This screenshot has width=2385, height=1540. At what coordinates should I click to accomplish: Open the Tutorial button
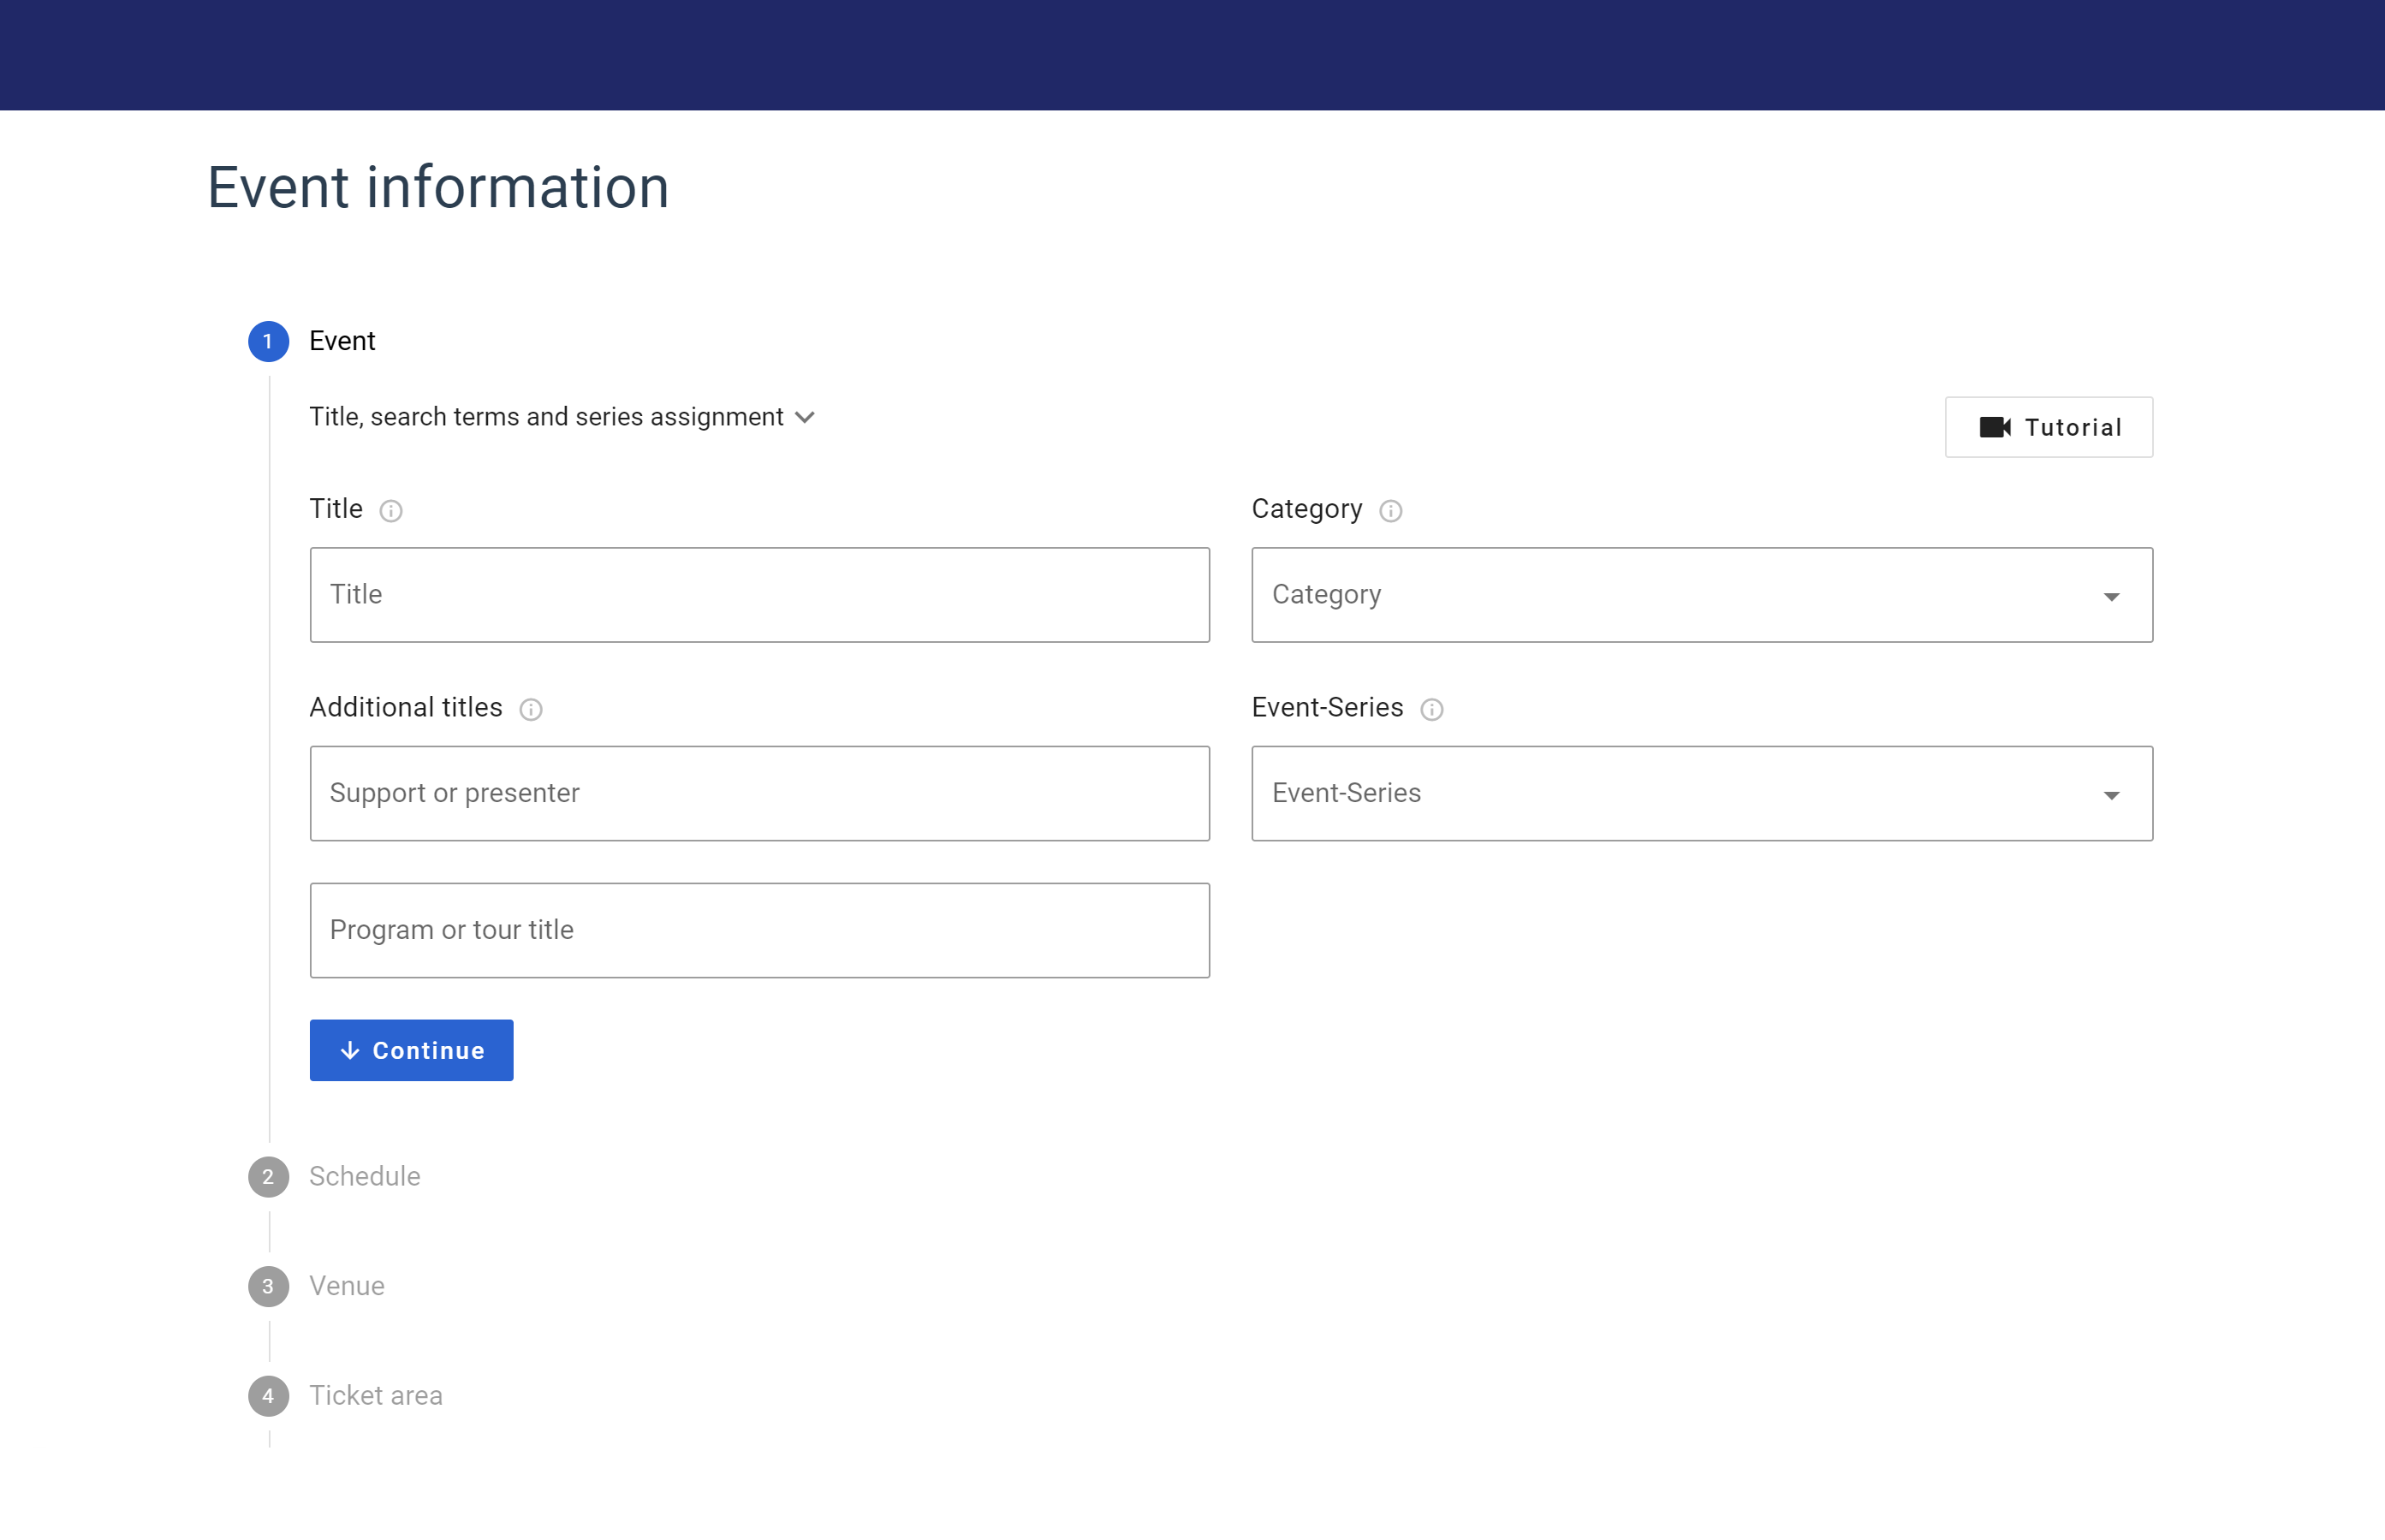pyautogui.click(x=2048, y=427)
